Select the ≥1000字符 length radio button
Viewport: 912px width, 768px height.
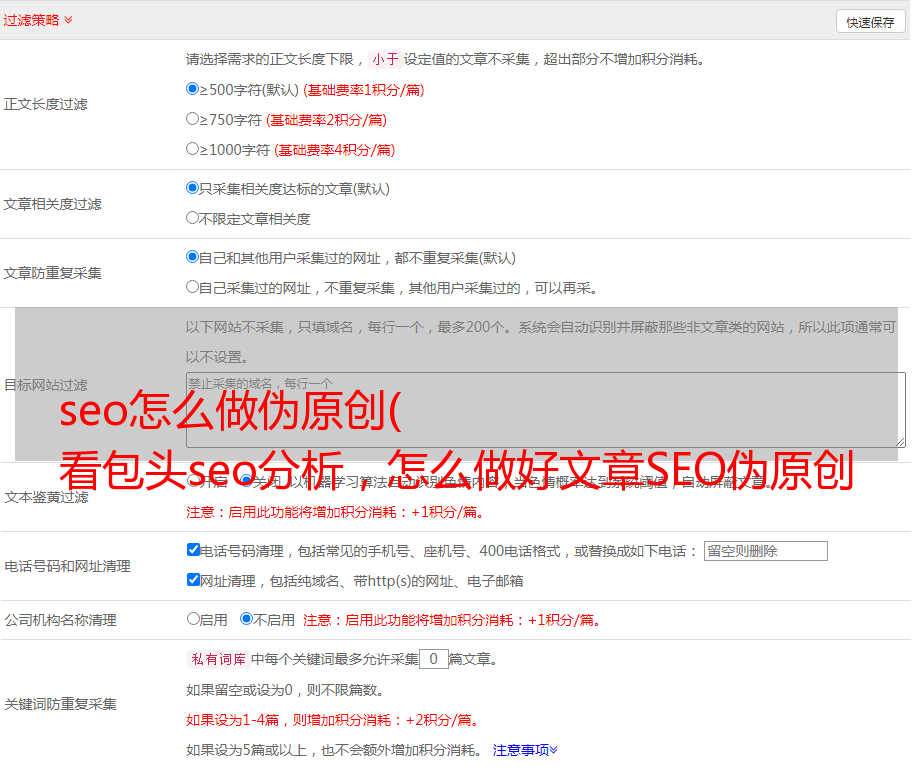coord(193,149)
